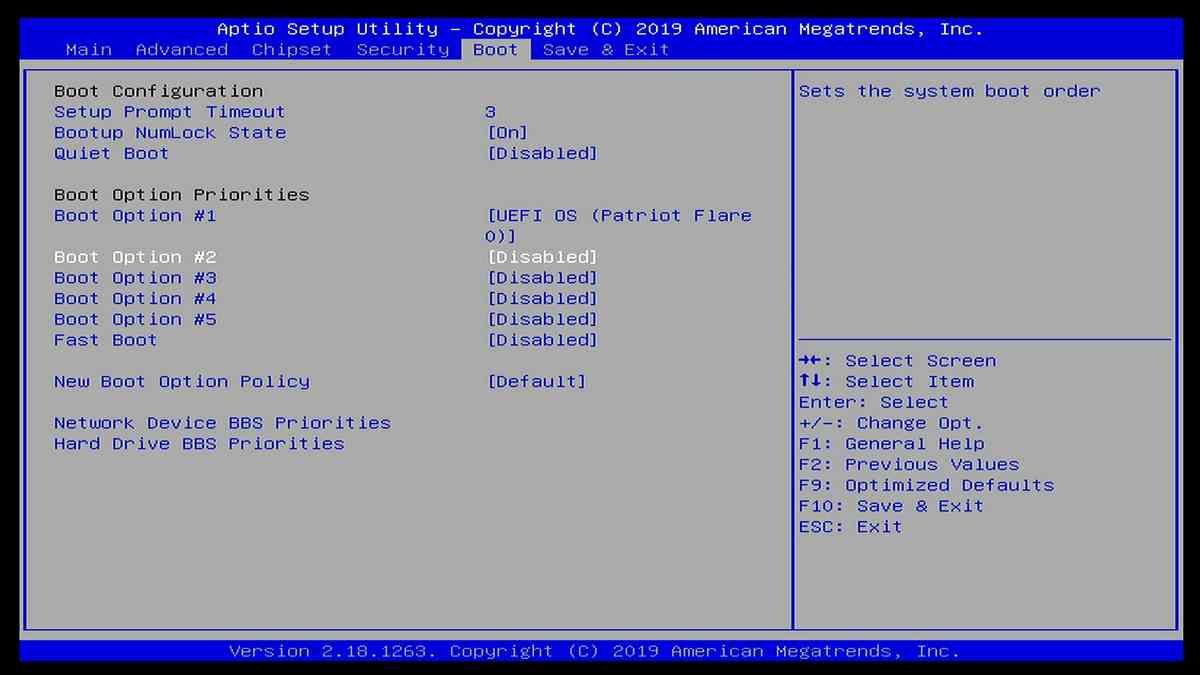Edit the Setup Prompt Timeout value
Image resolution: width=1200 pixels, height=675 pixels.
click(x=489, y=111)
